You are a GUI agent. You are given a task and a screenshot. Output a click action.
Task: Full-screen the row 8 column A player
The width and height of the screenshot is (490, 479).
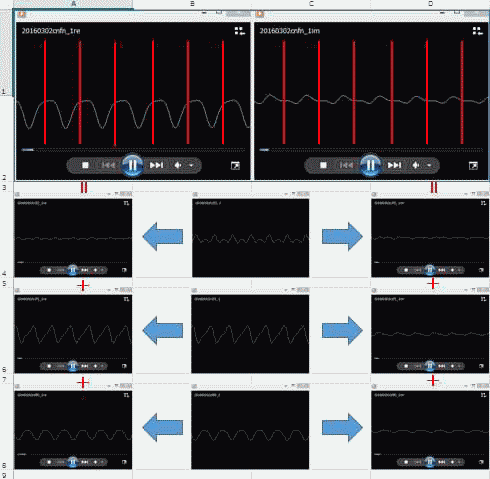point(124,462)
